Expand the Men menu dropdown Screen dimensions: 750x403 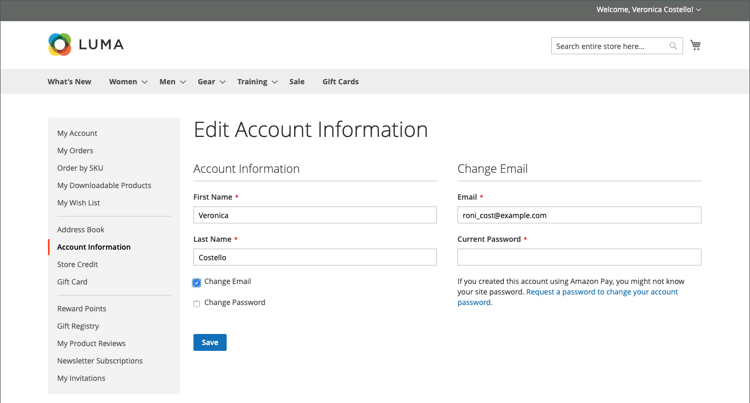tap(183, 82)
